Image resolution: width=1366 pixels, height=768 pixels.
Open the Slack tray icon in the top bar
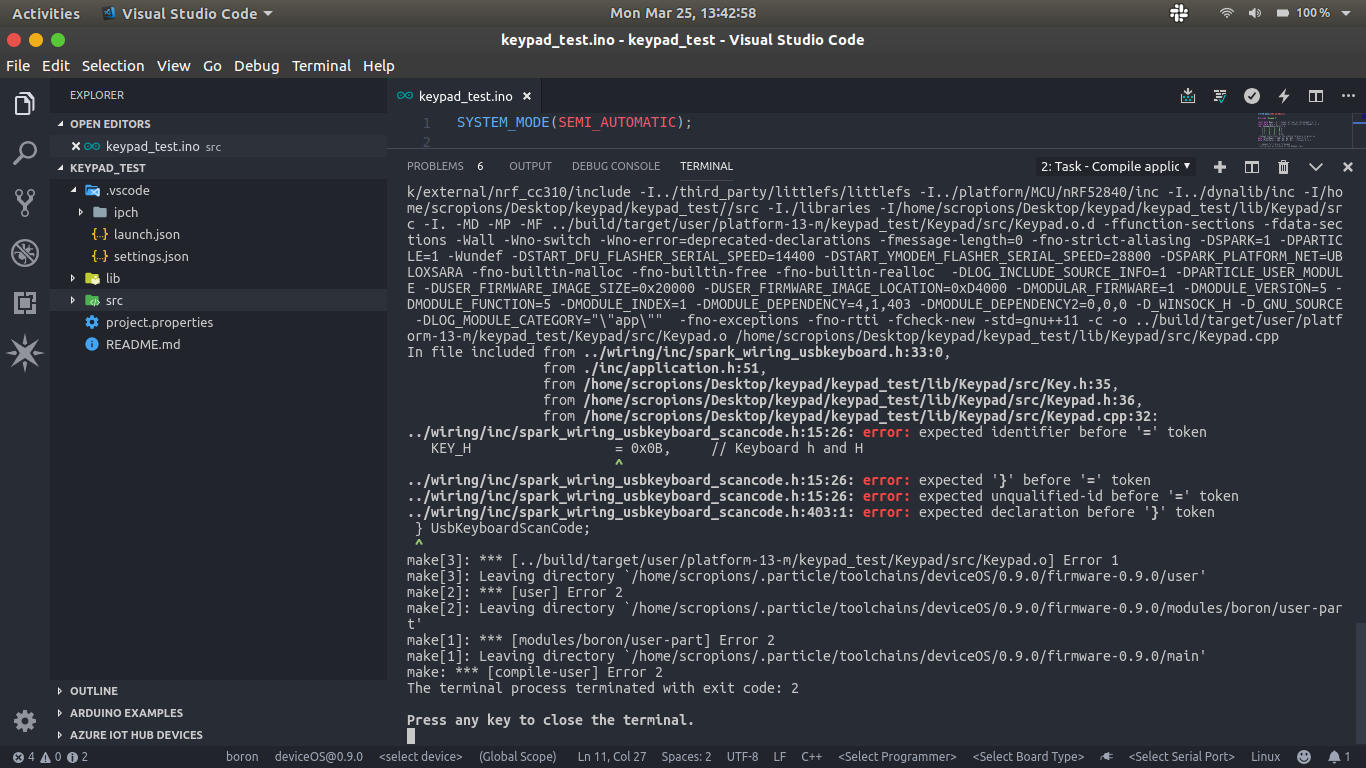click(x=1178, y=13)
